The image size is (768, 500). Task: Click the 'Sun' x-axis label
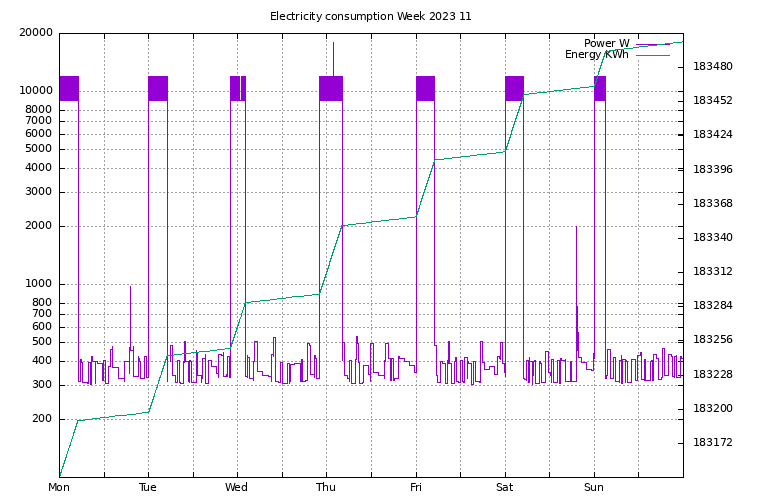pyautogui.click(x=594, y=488)
